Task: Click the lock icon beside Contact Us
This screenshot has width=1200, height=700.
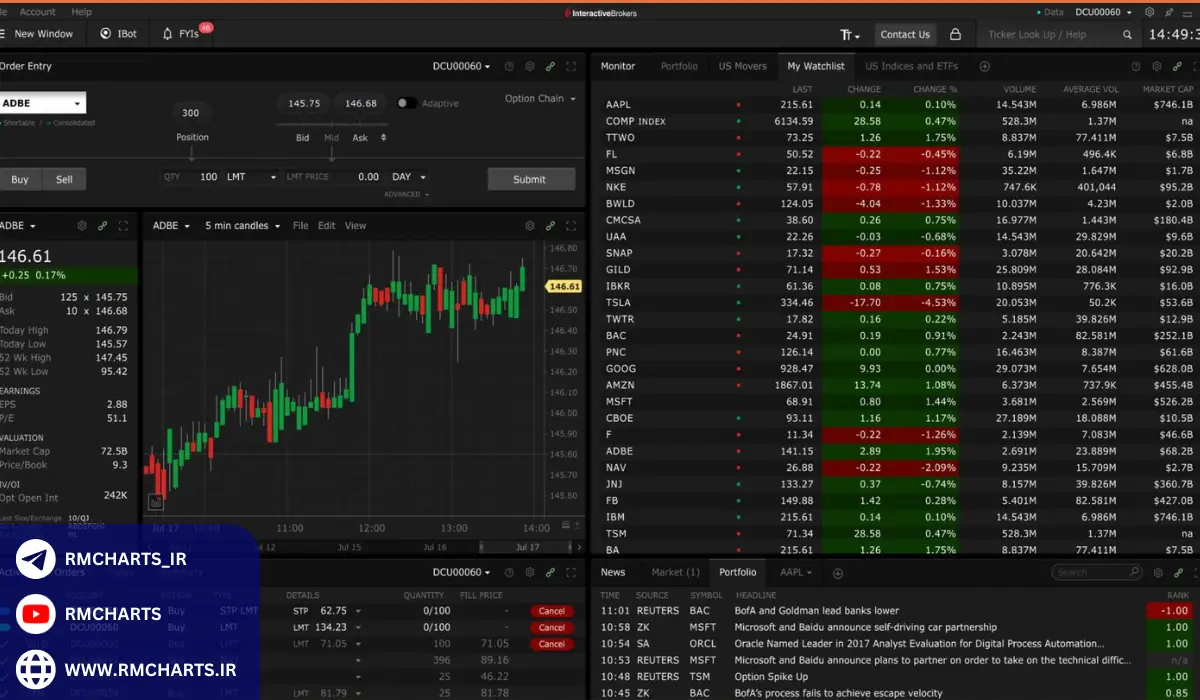Action: [955, 34]
